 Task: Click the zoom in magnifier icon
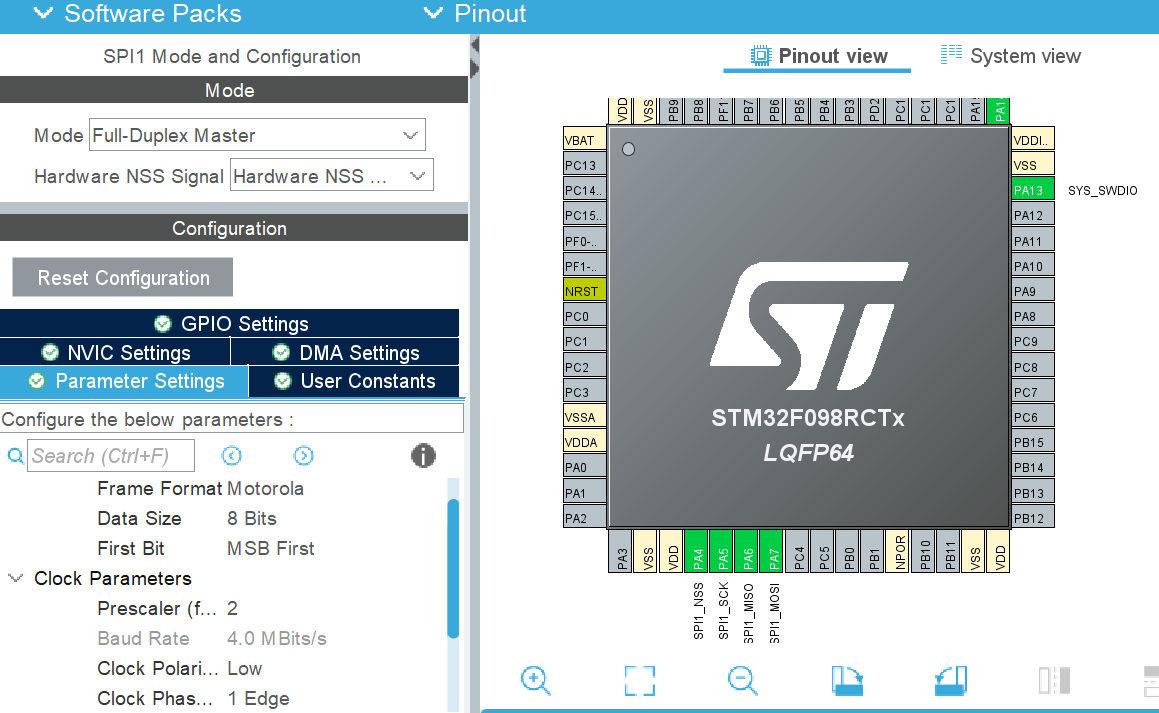tap(536, 680)
